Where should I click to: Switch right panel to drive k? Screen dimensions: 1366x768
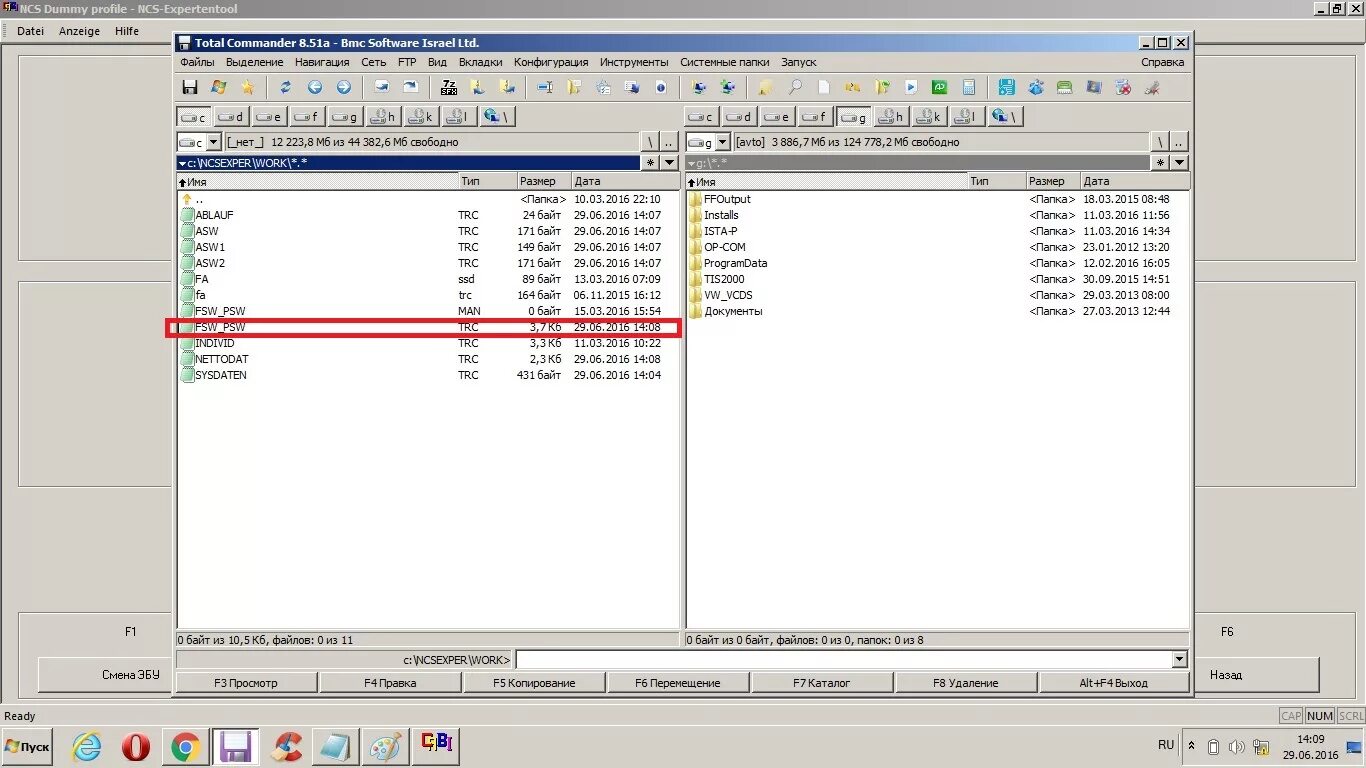tap(929, 117)
